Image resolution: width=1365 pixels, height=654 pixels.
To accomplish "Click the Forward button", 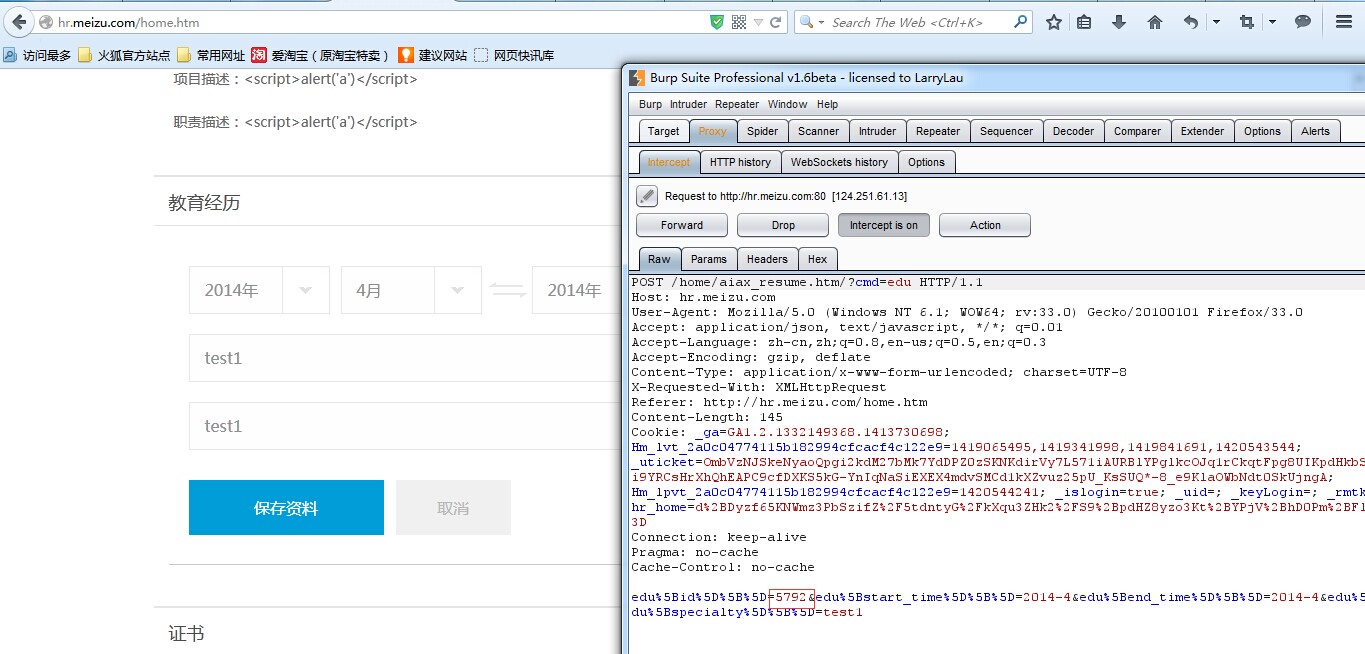I will tap(682, 225).
